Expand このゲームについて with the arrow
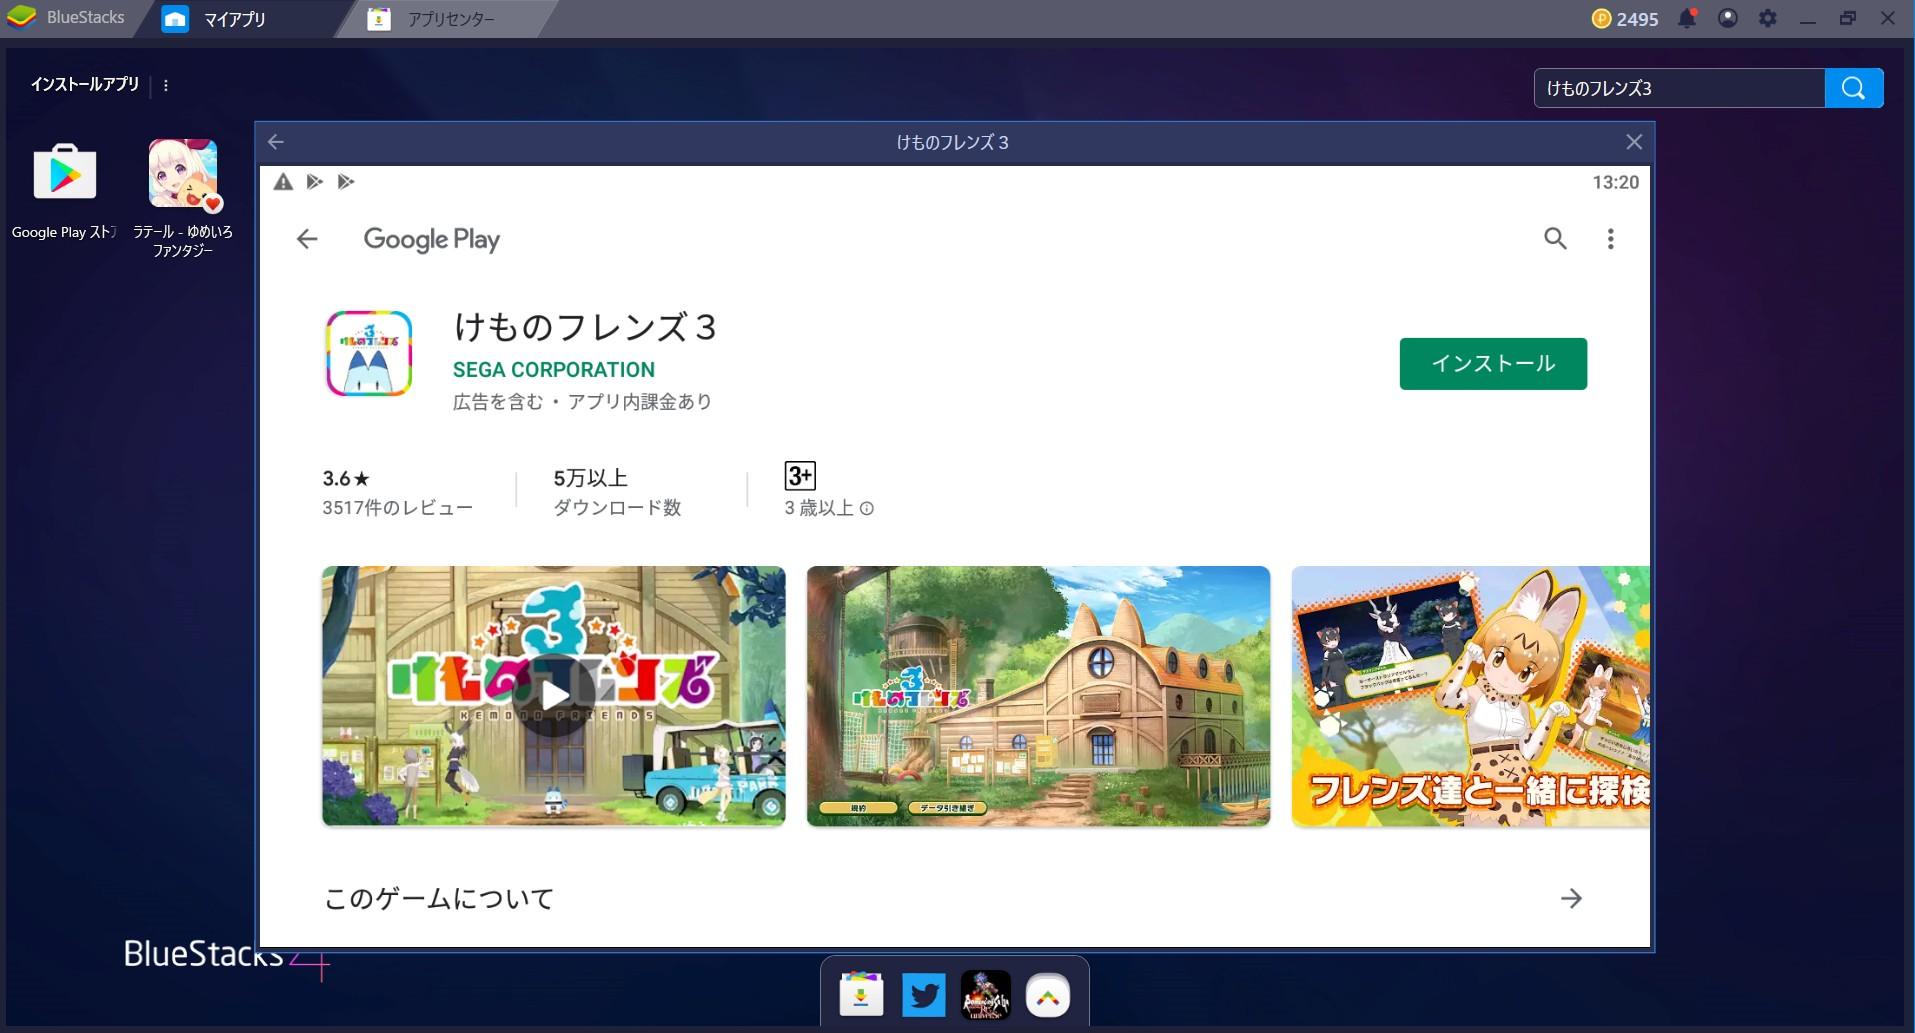The image size is (1915, 1033). point(1571,898)
